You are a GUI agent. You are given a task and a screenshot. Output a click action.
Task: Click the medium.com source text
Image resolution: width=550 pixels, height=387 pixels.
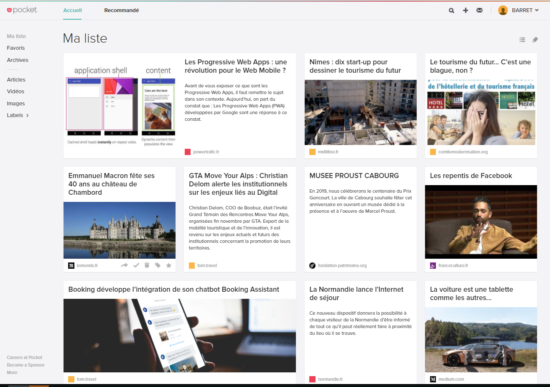tap(451, 379)
